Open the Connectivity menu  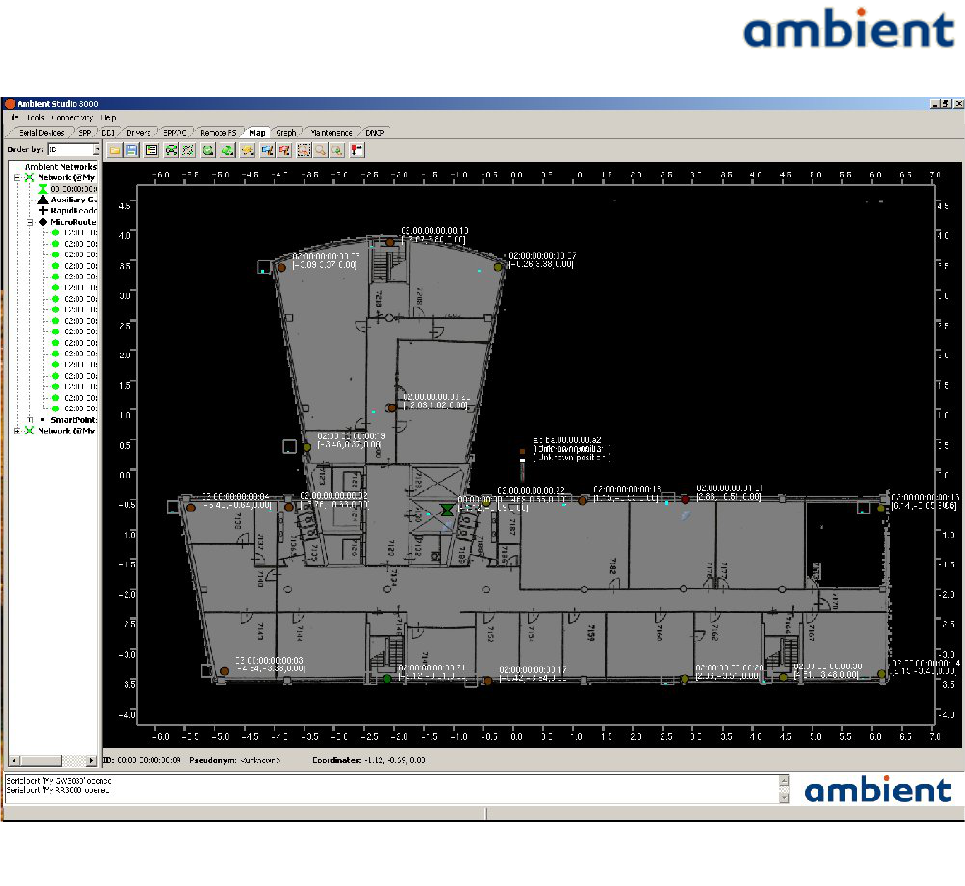72,118
